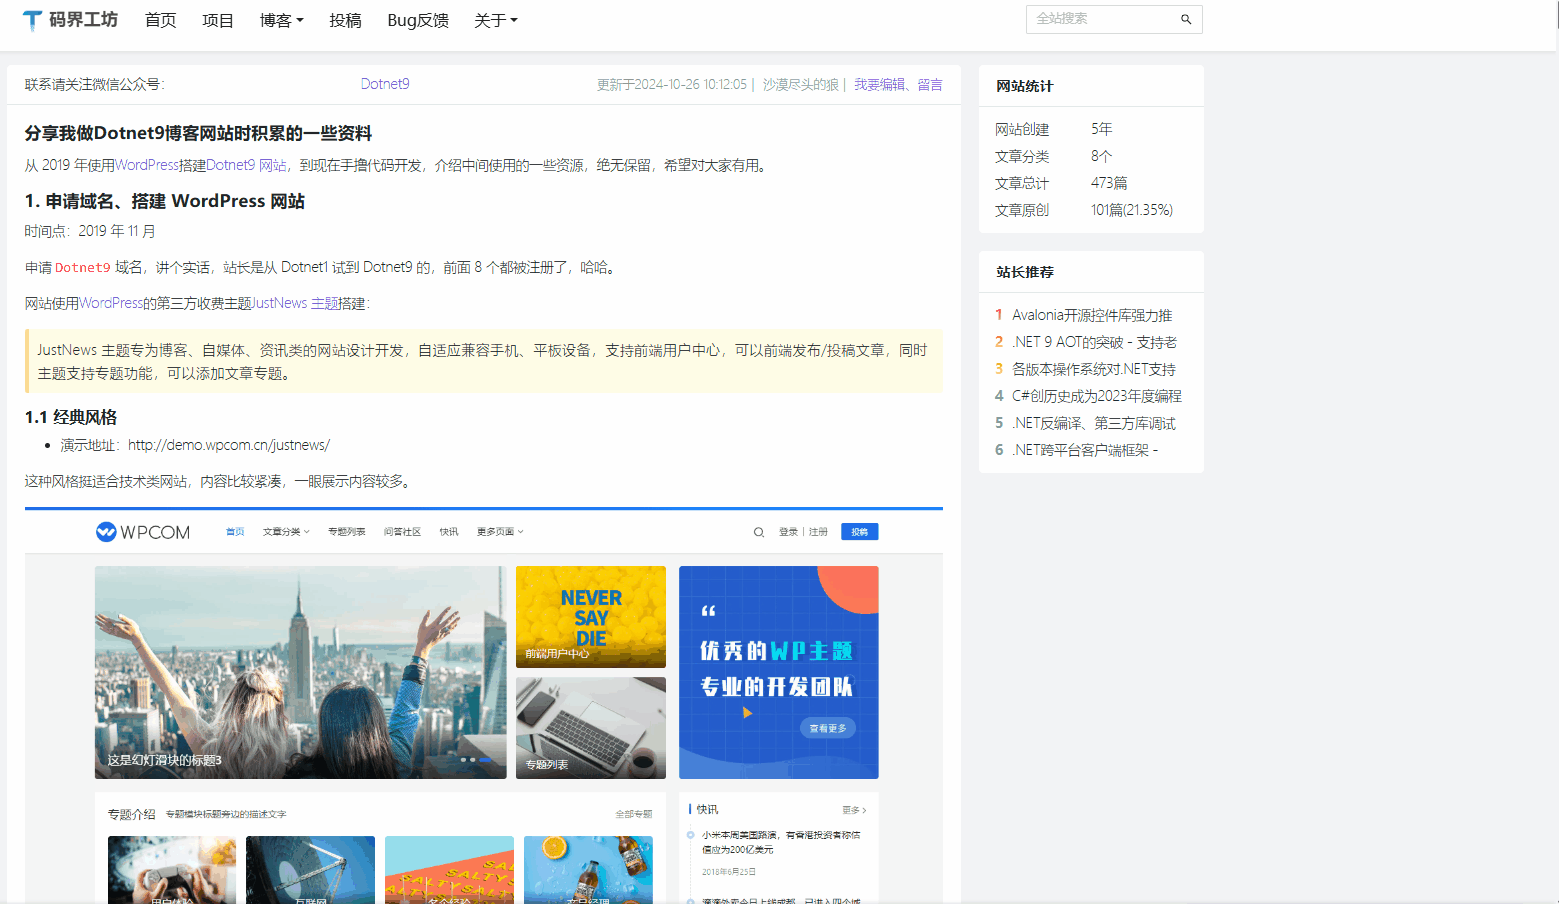Click the Dotnet9 WeChat account link

[x=385, y=84]
